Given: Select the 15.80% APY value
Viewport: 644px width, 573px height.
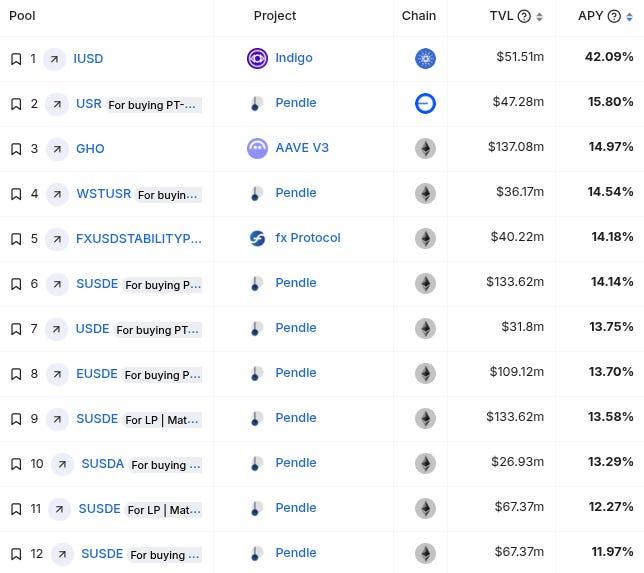Looking at the screenshot, I should point(610,101).
